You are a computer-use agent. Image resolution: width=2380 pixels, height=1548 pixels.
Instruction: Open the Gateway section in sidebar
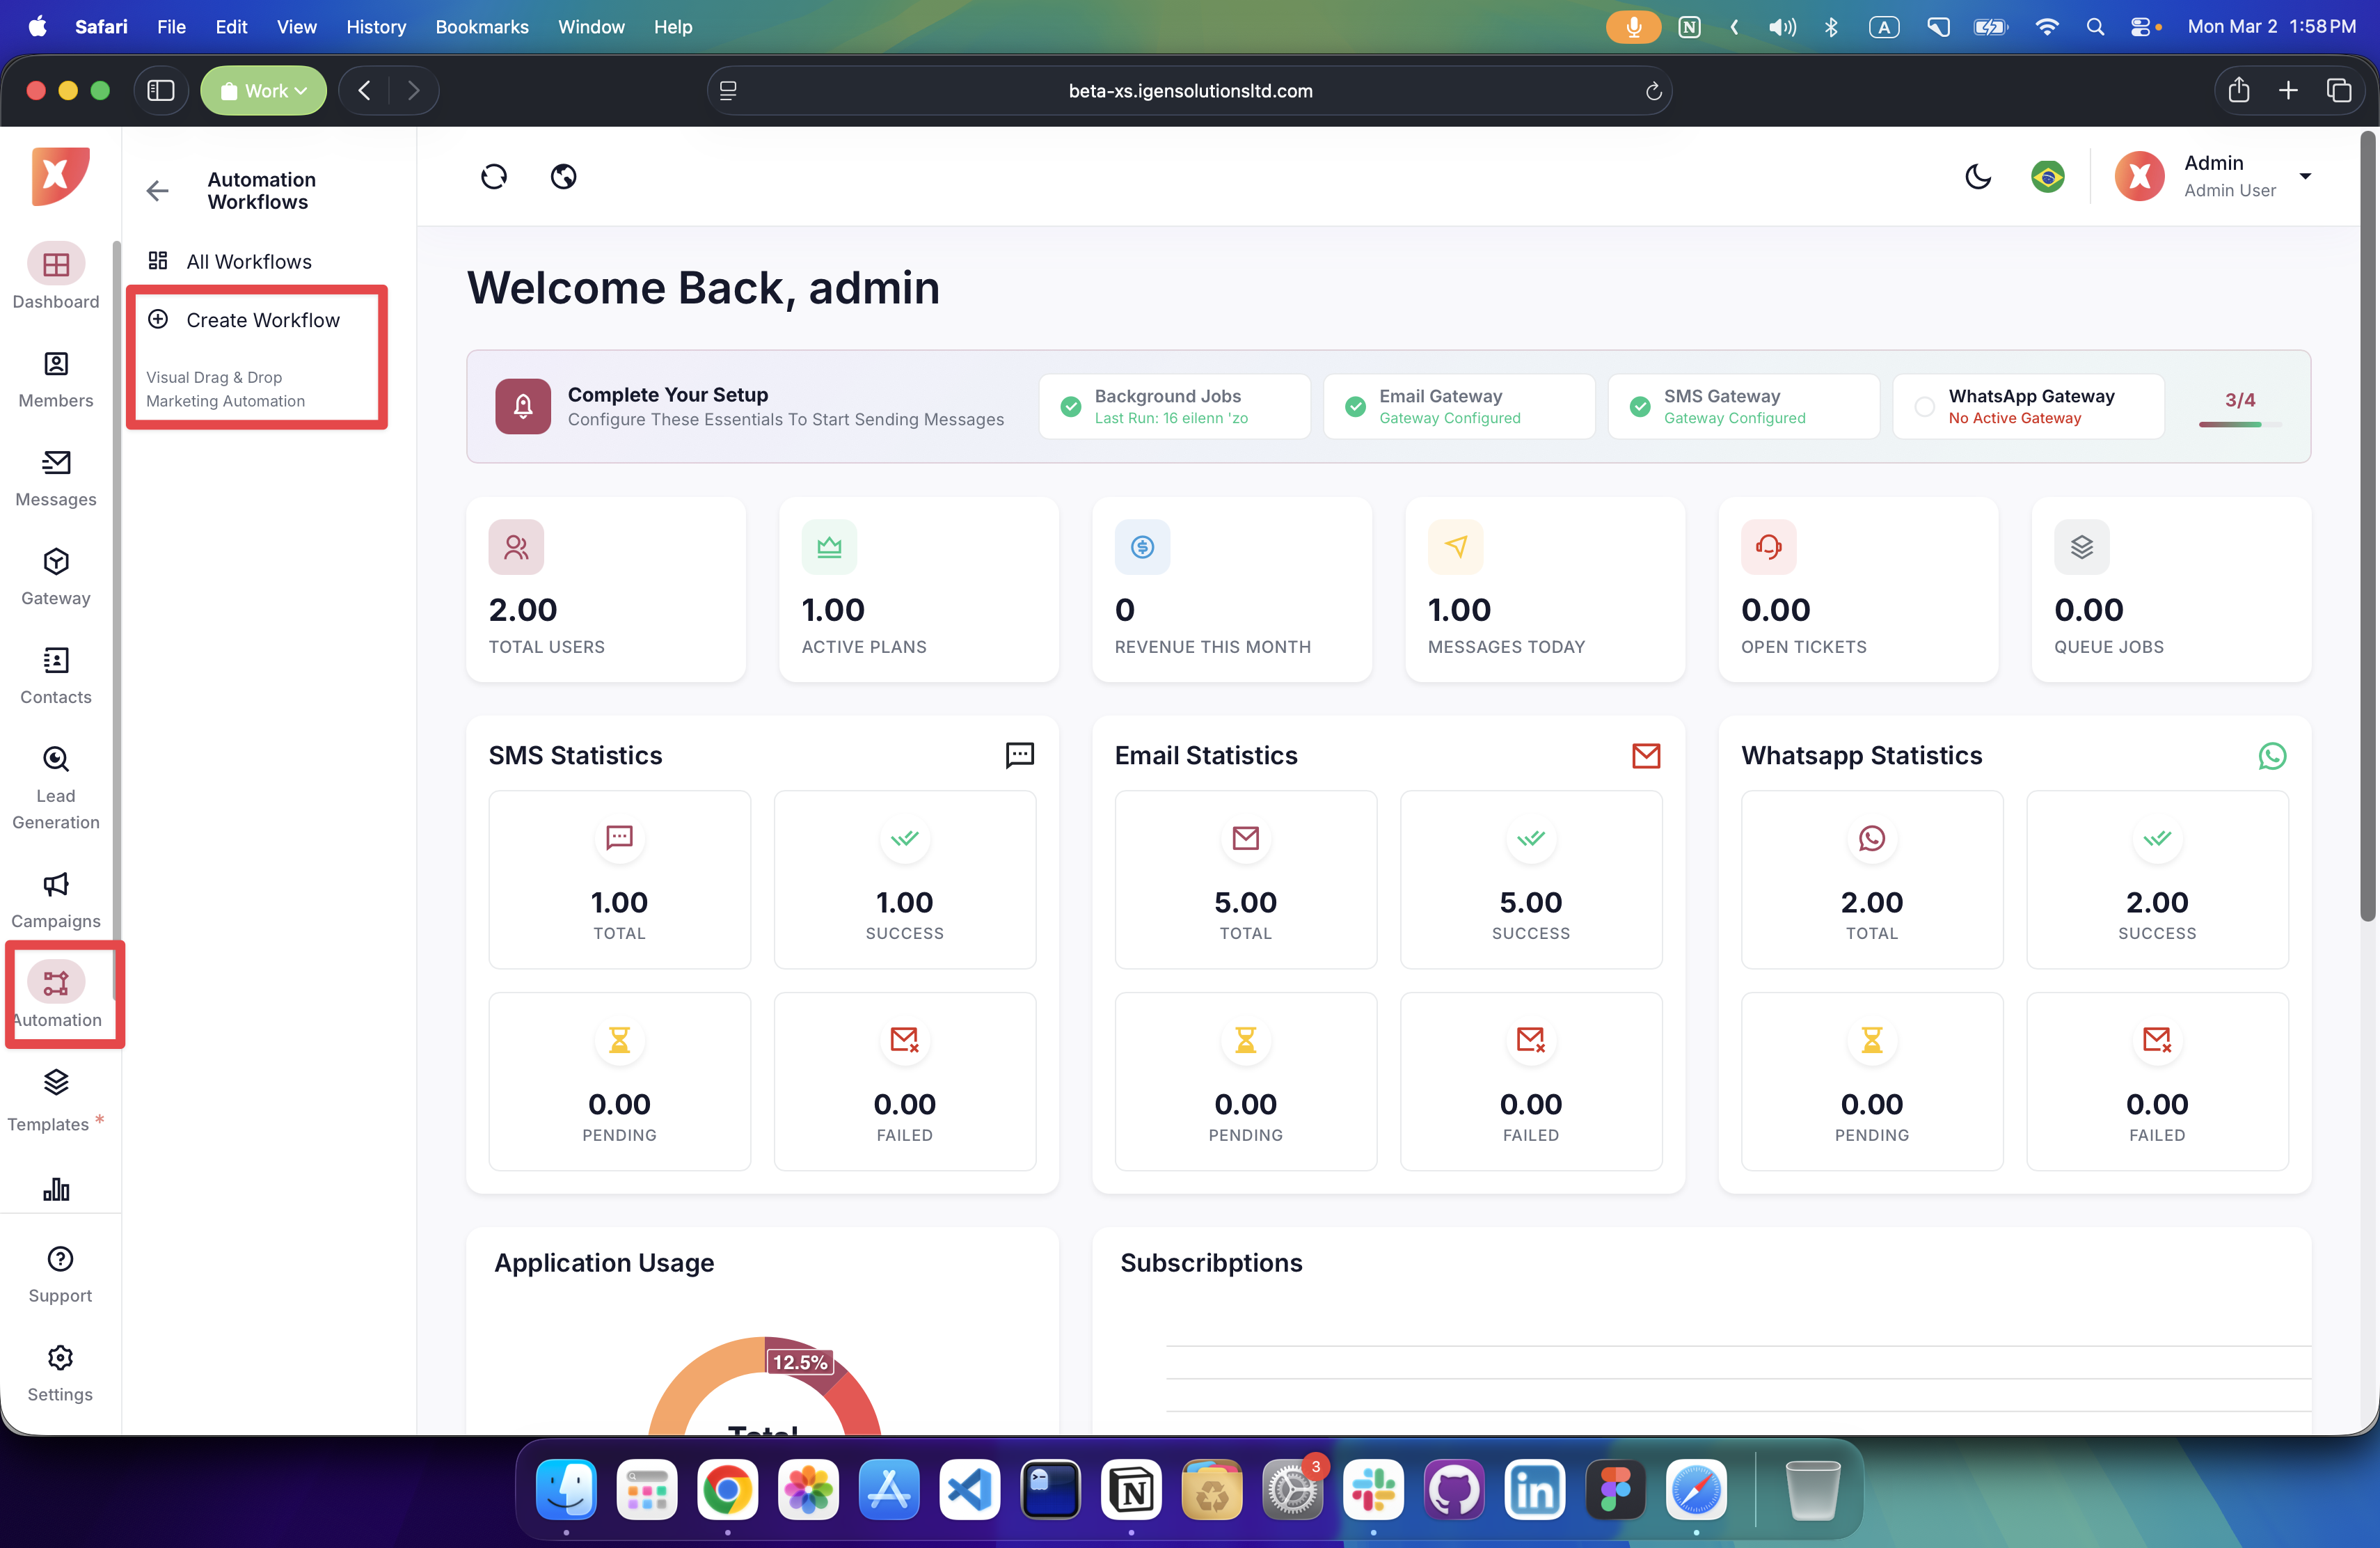click(x=56, y=562)
